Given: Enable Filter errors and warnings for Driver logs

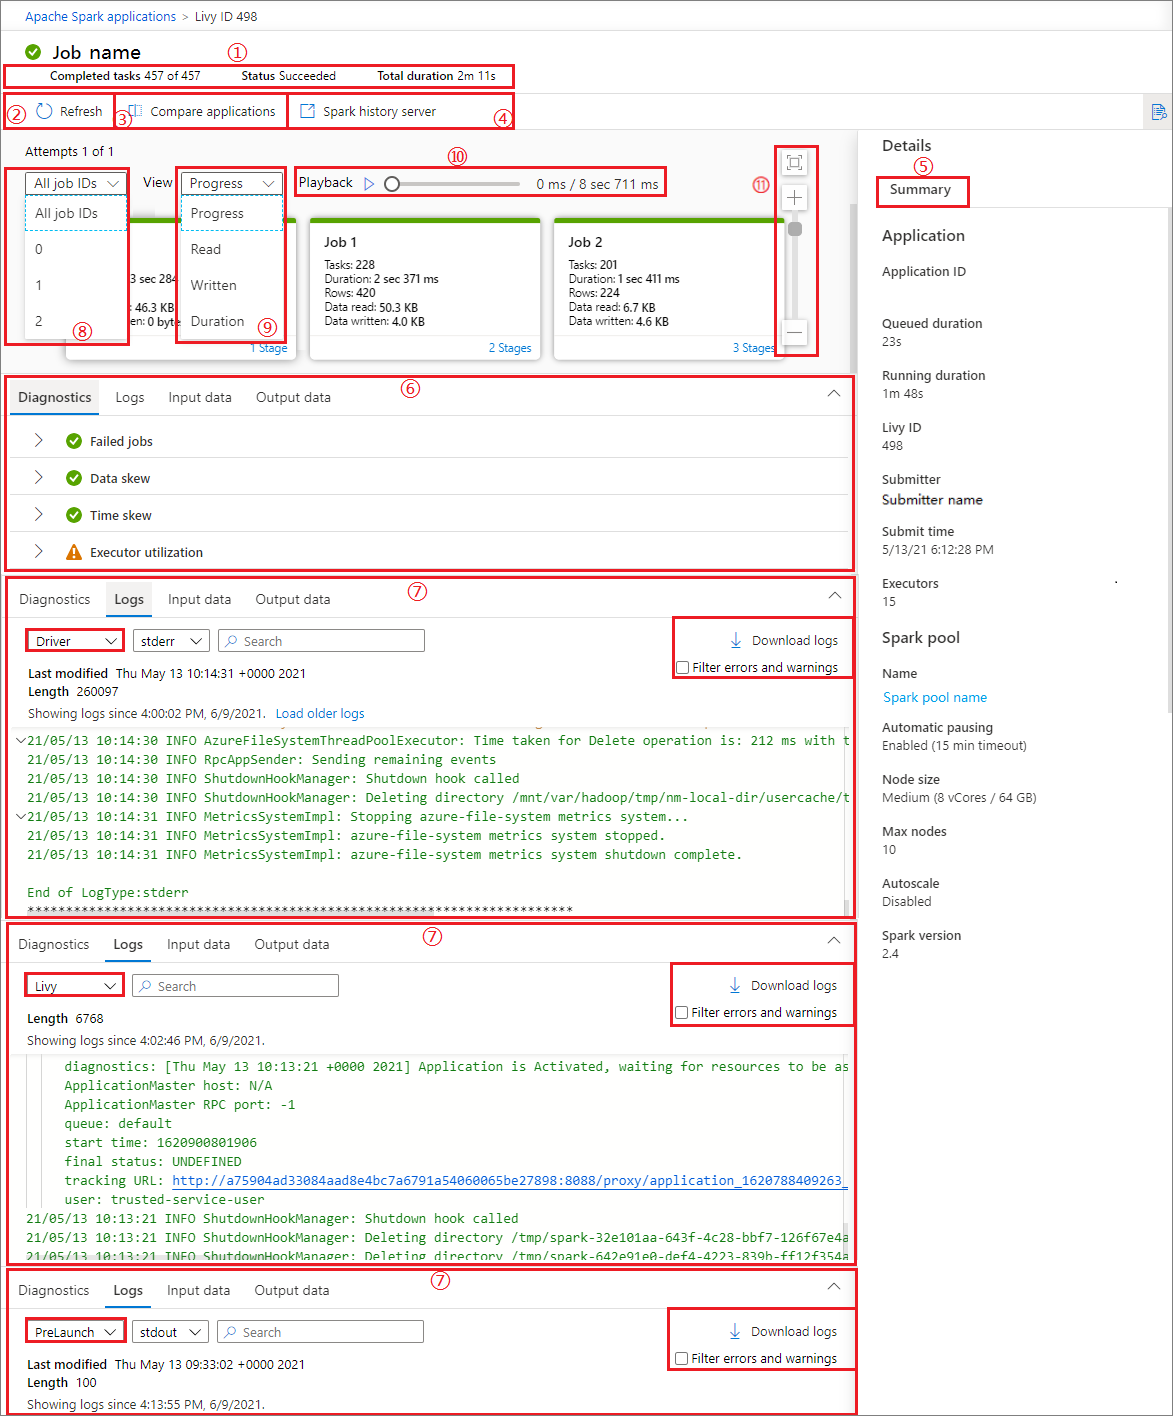Looking at the screenshot, I should (x=682, y=667).
